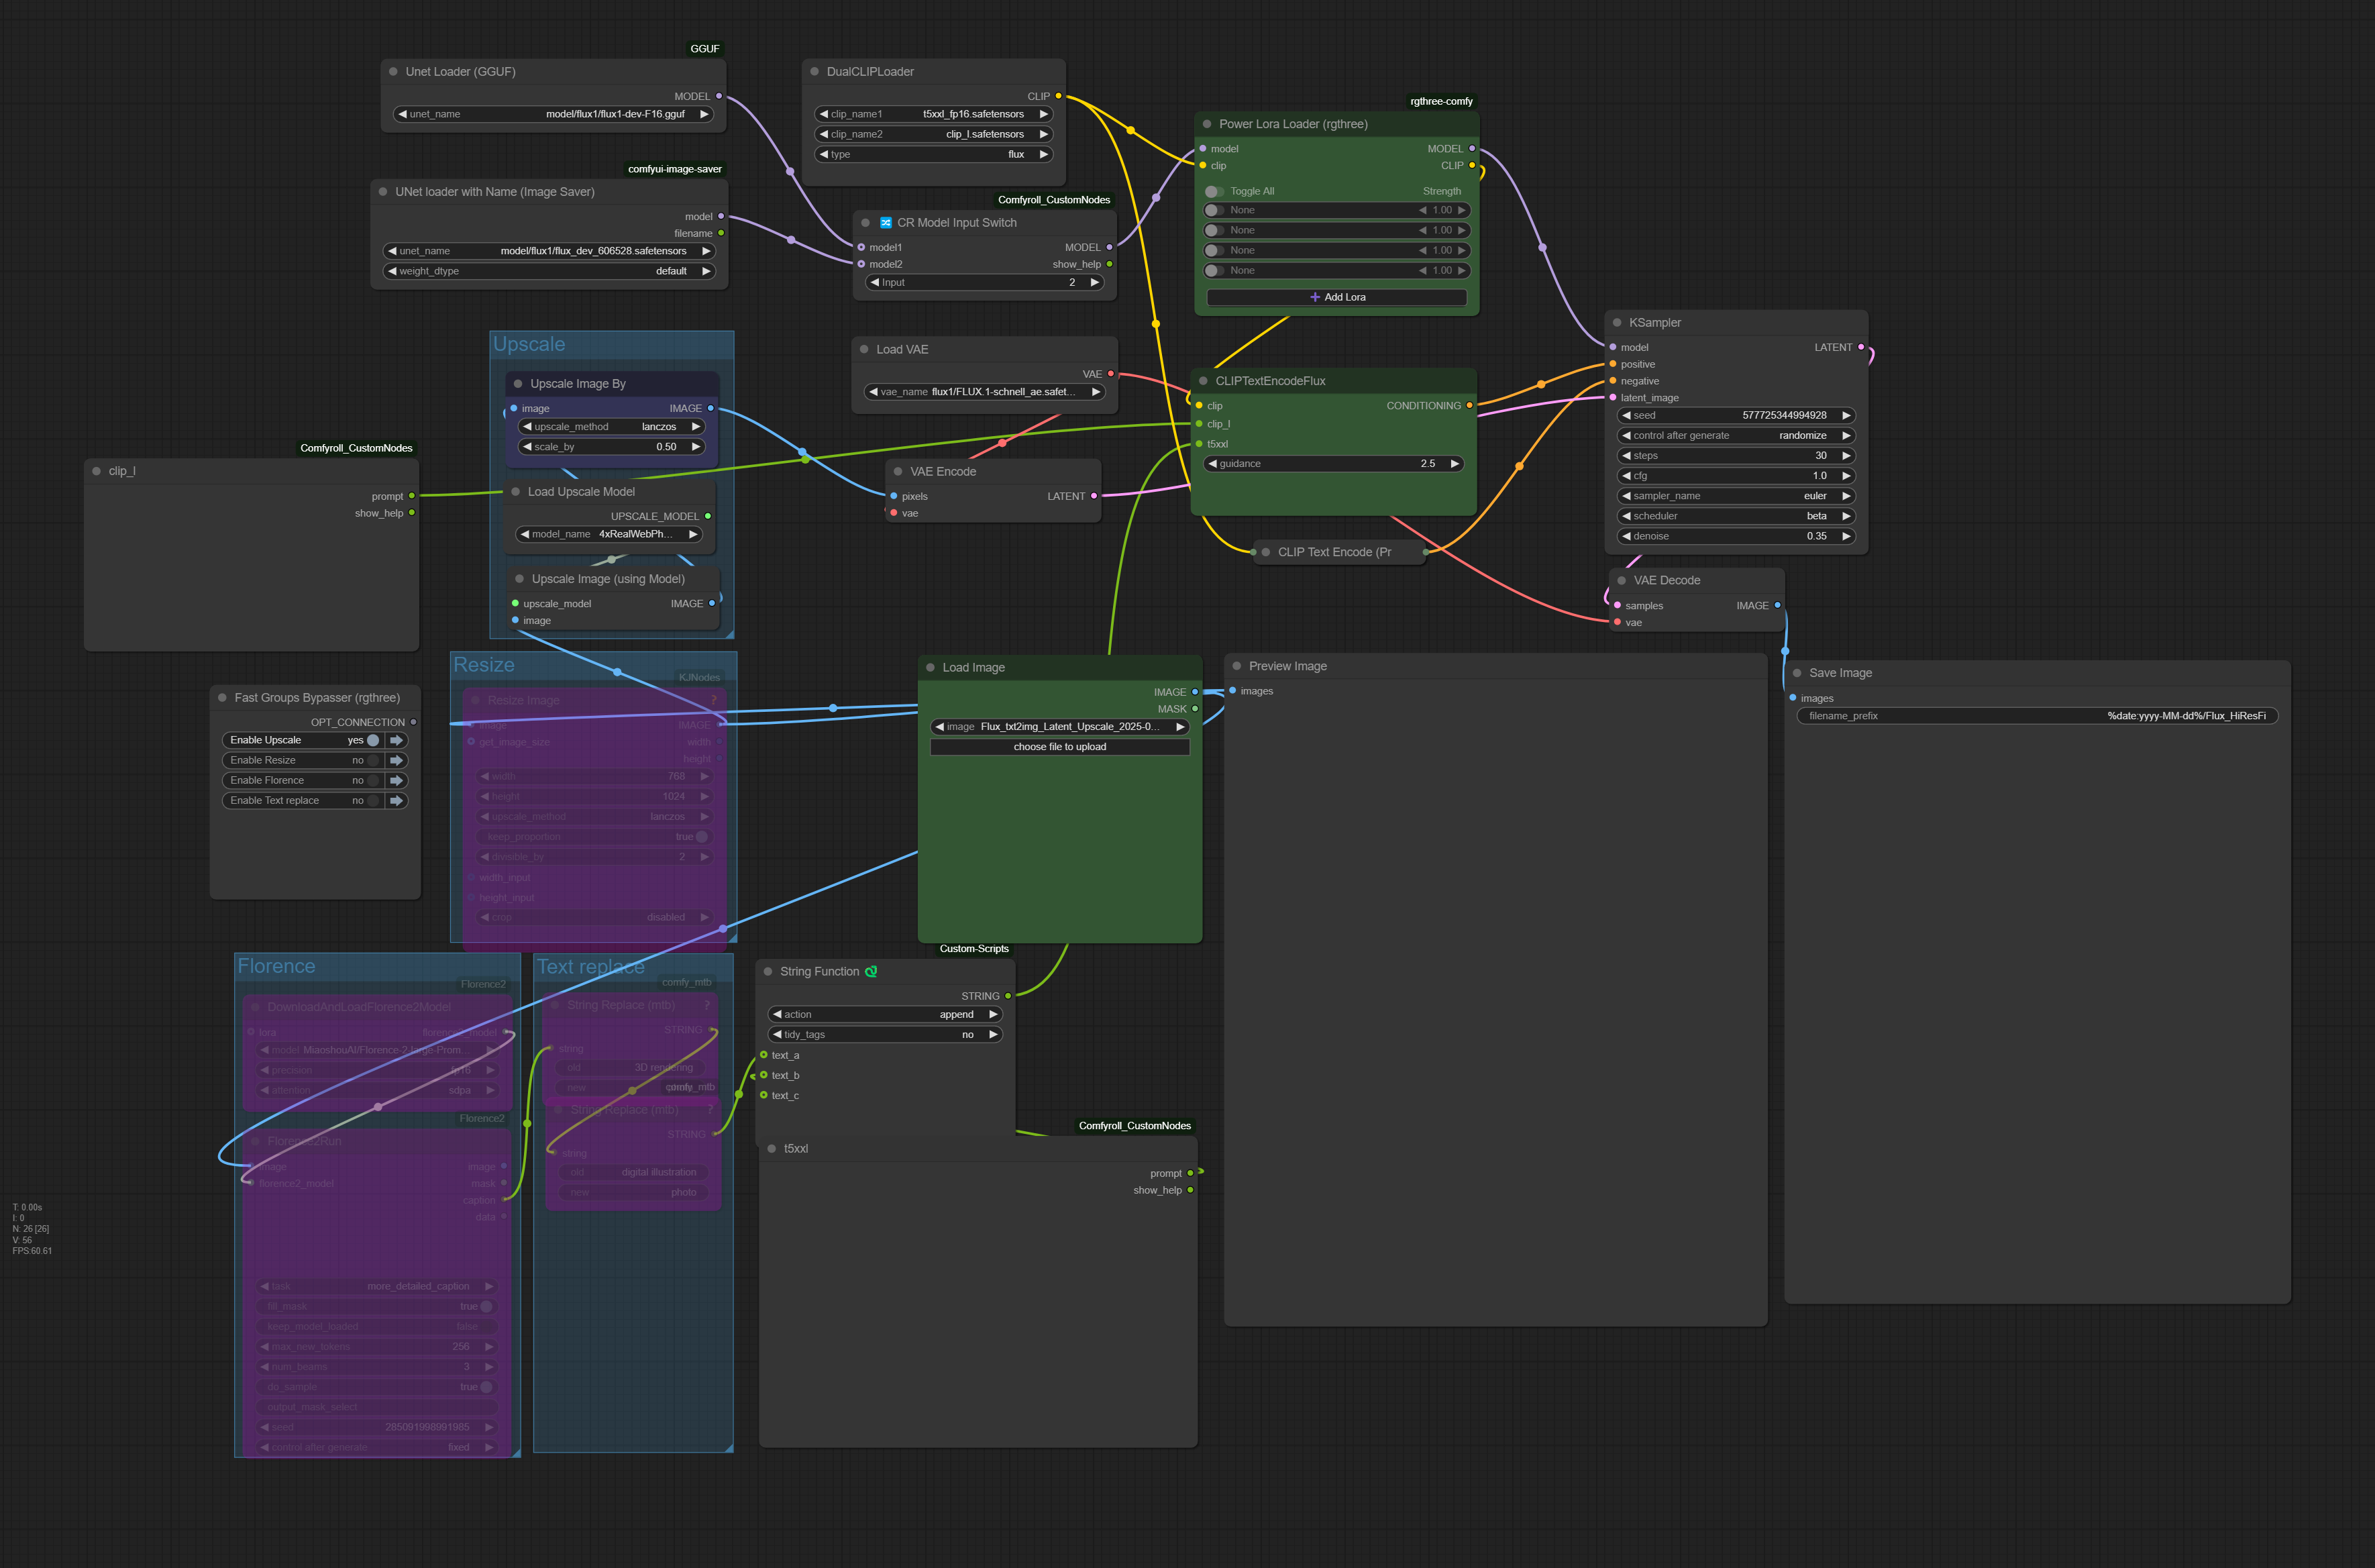This screenshot has height=1568, width=2375.
Task: Click the KSampler node collapse dot
Action: click(x=1617, y=323)
